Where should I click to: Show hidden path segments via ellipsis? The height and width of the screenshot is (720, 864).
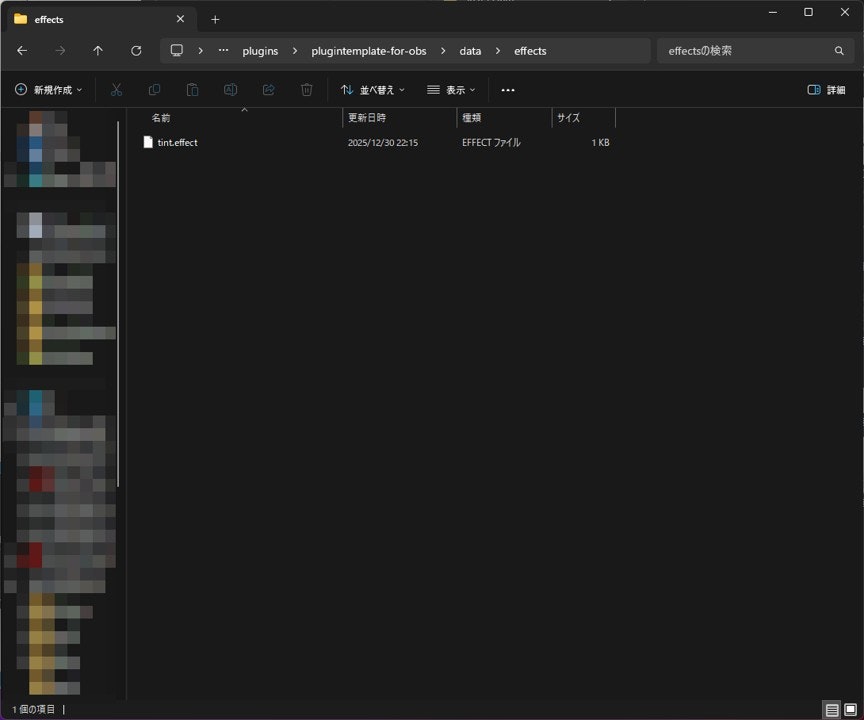point(223,51)
